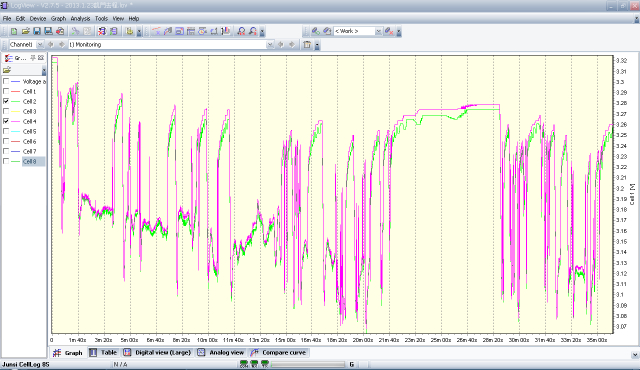
Task: Click the progress bar in status bar
Action: pyautogui.click(x=308, y=364)
